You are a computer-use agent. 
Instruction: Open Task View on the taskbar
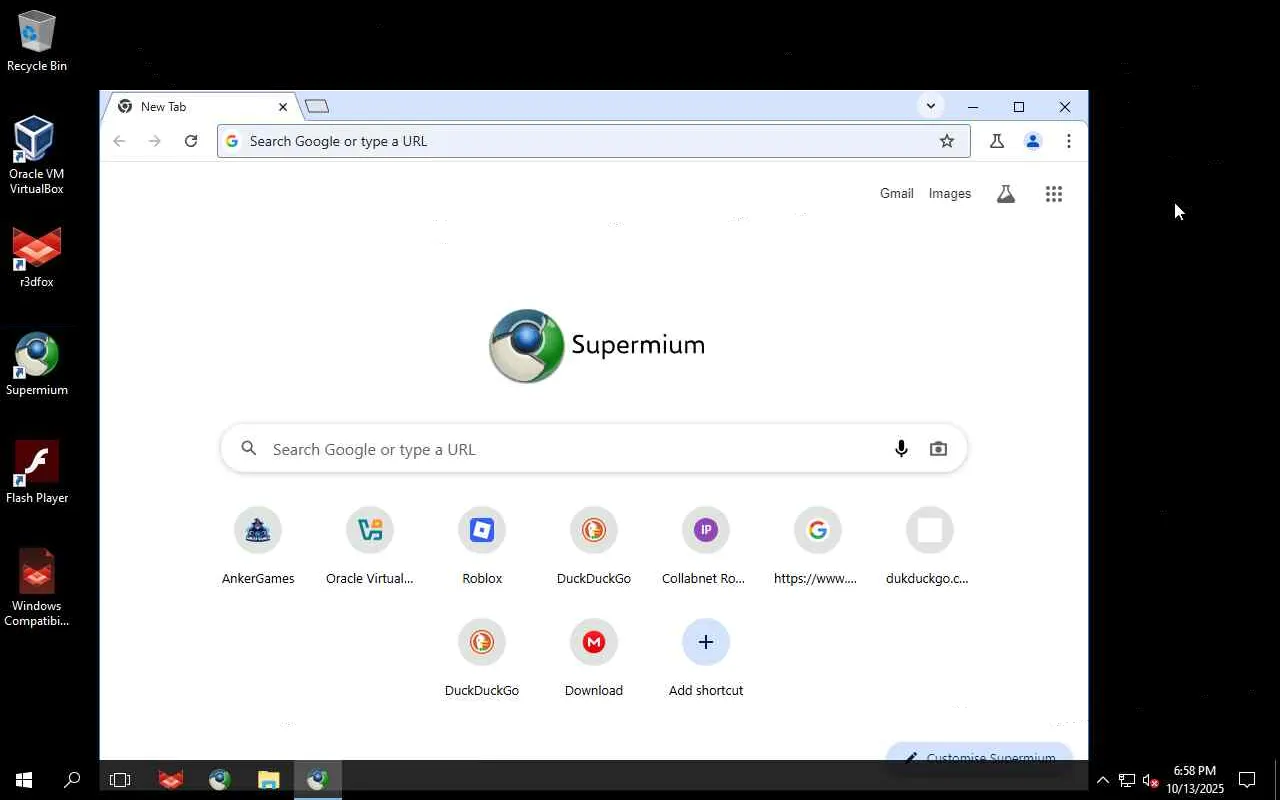[x=120, y=780]
